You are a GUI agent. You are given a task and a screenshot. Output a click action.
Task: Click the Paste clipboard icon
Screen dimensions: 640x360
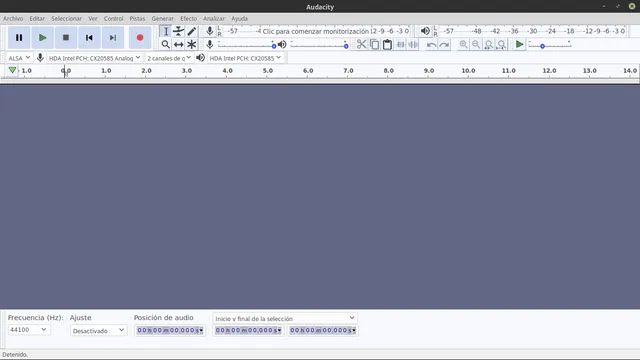coord(387,44)
